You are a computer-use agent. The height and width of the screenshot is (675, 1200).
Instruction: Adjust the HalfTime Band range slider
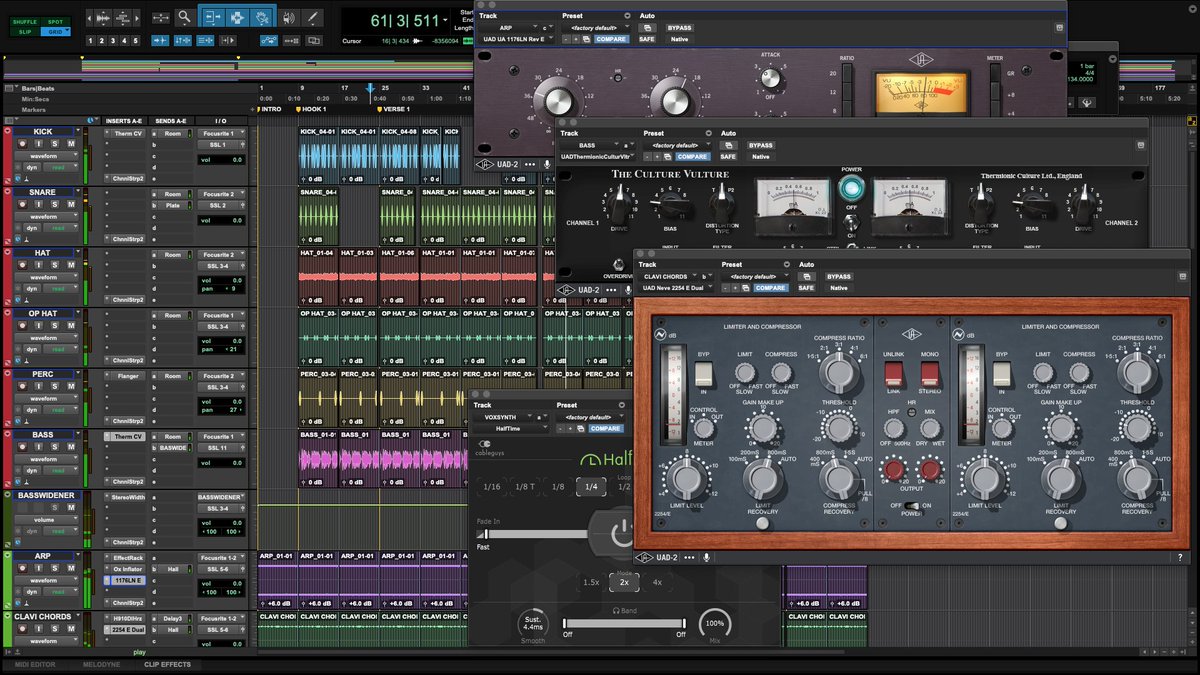pyautogui.click(x=624, y=623)
